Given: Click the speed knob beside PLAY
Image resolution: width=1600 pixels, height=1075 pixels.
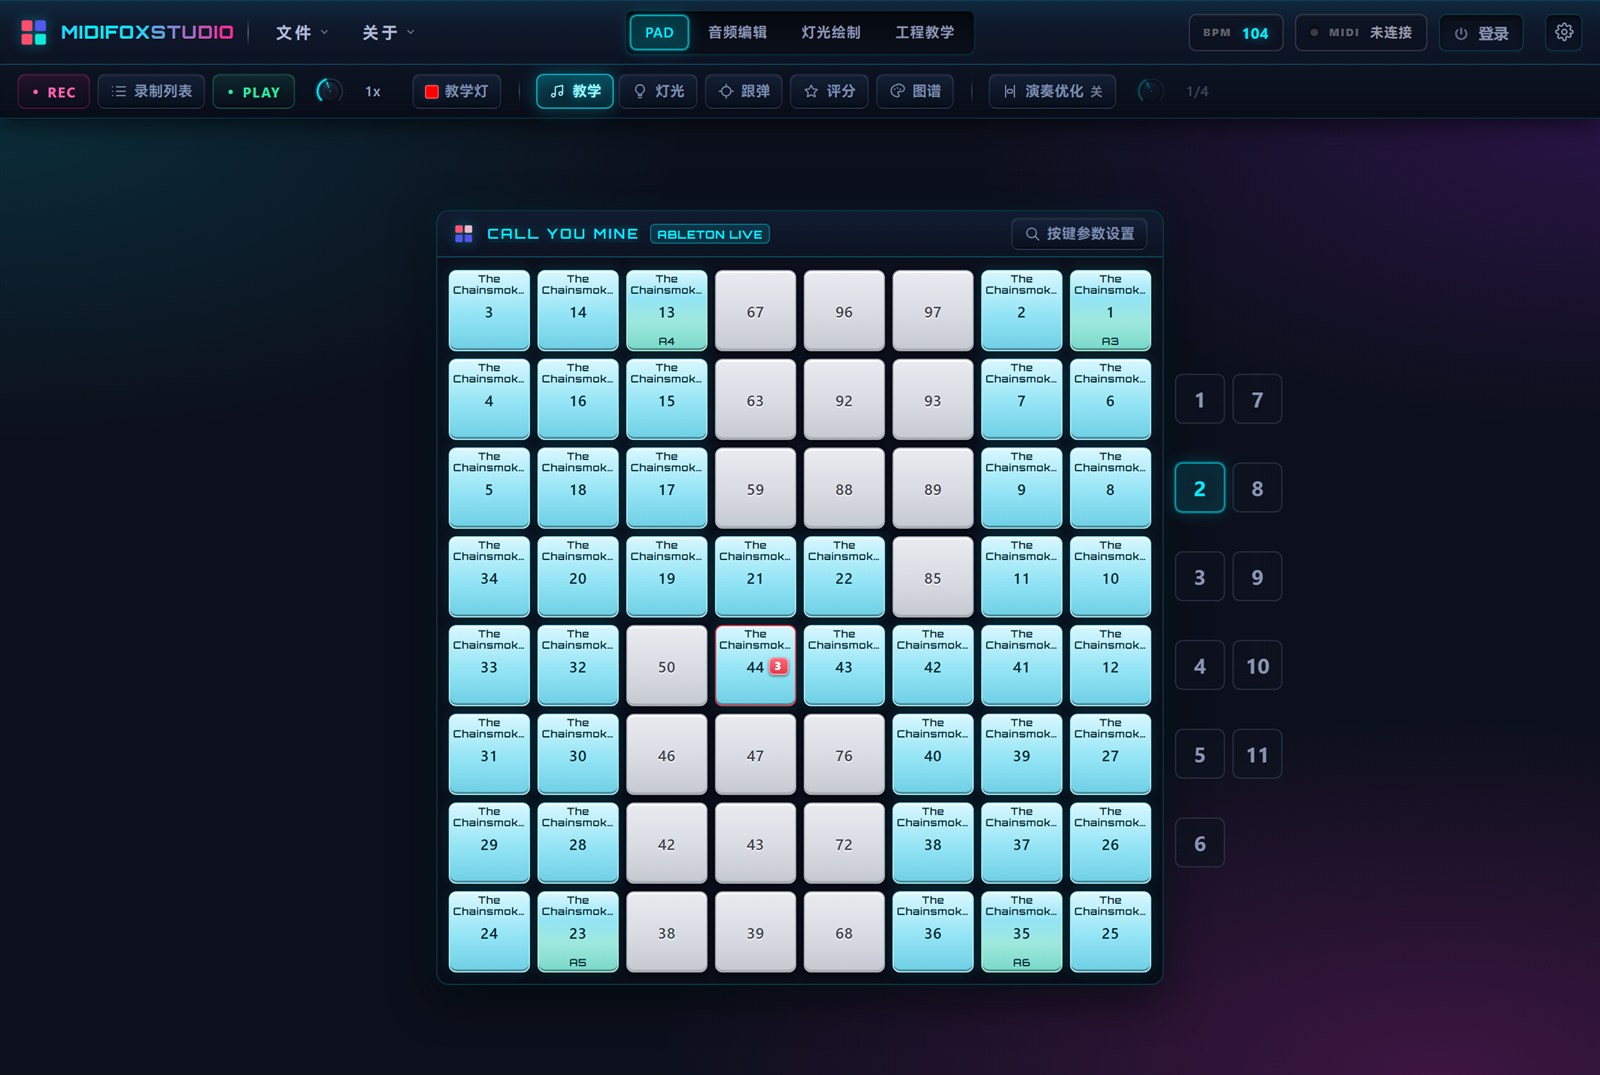Looking at the screenshot, I should pos(328,91).
